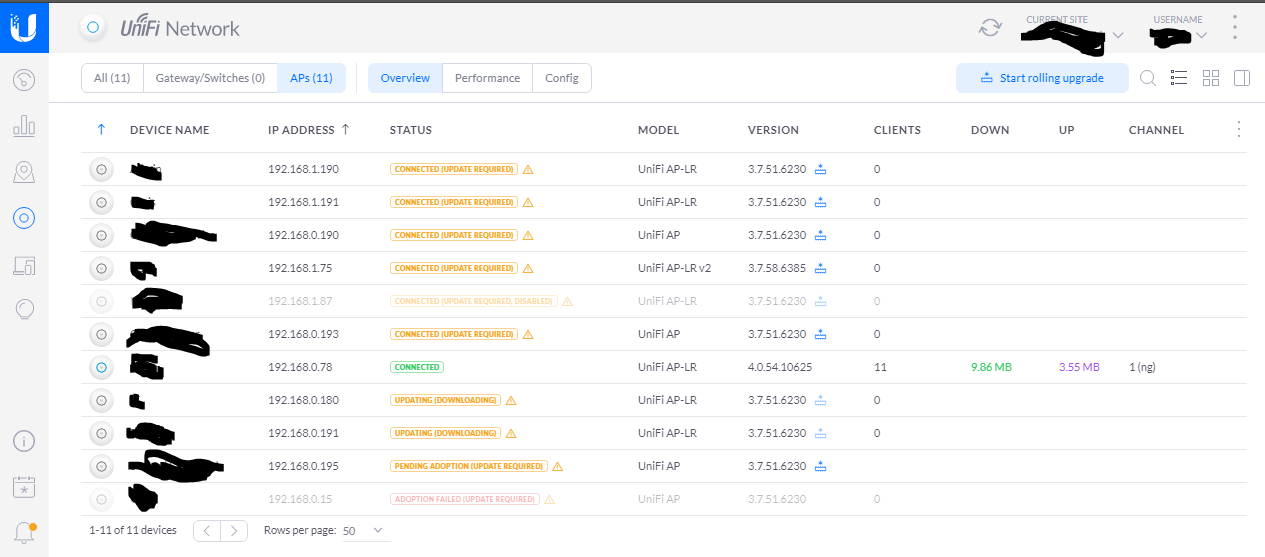Click the search magnifier icon
1265x557 pixels.
(1148, 78)
